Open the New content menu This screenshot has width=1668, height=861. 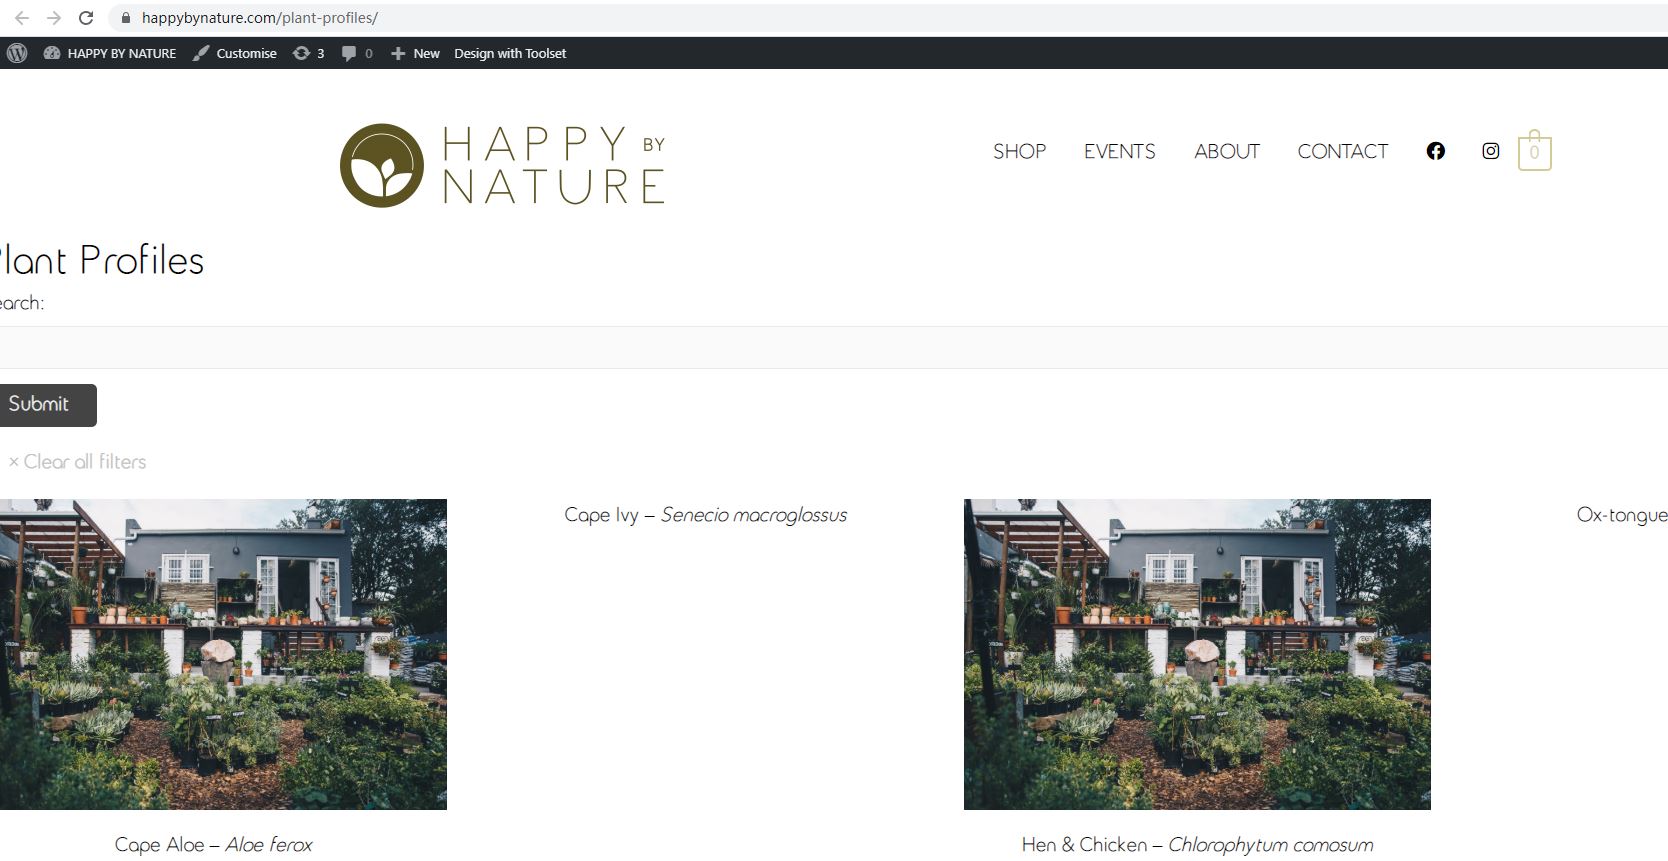[x=415, y=53]
